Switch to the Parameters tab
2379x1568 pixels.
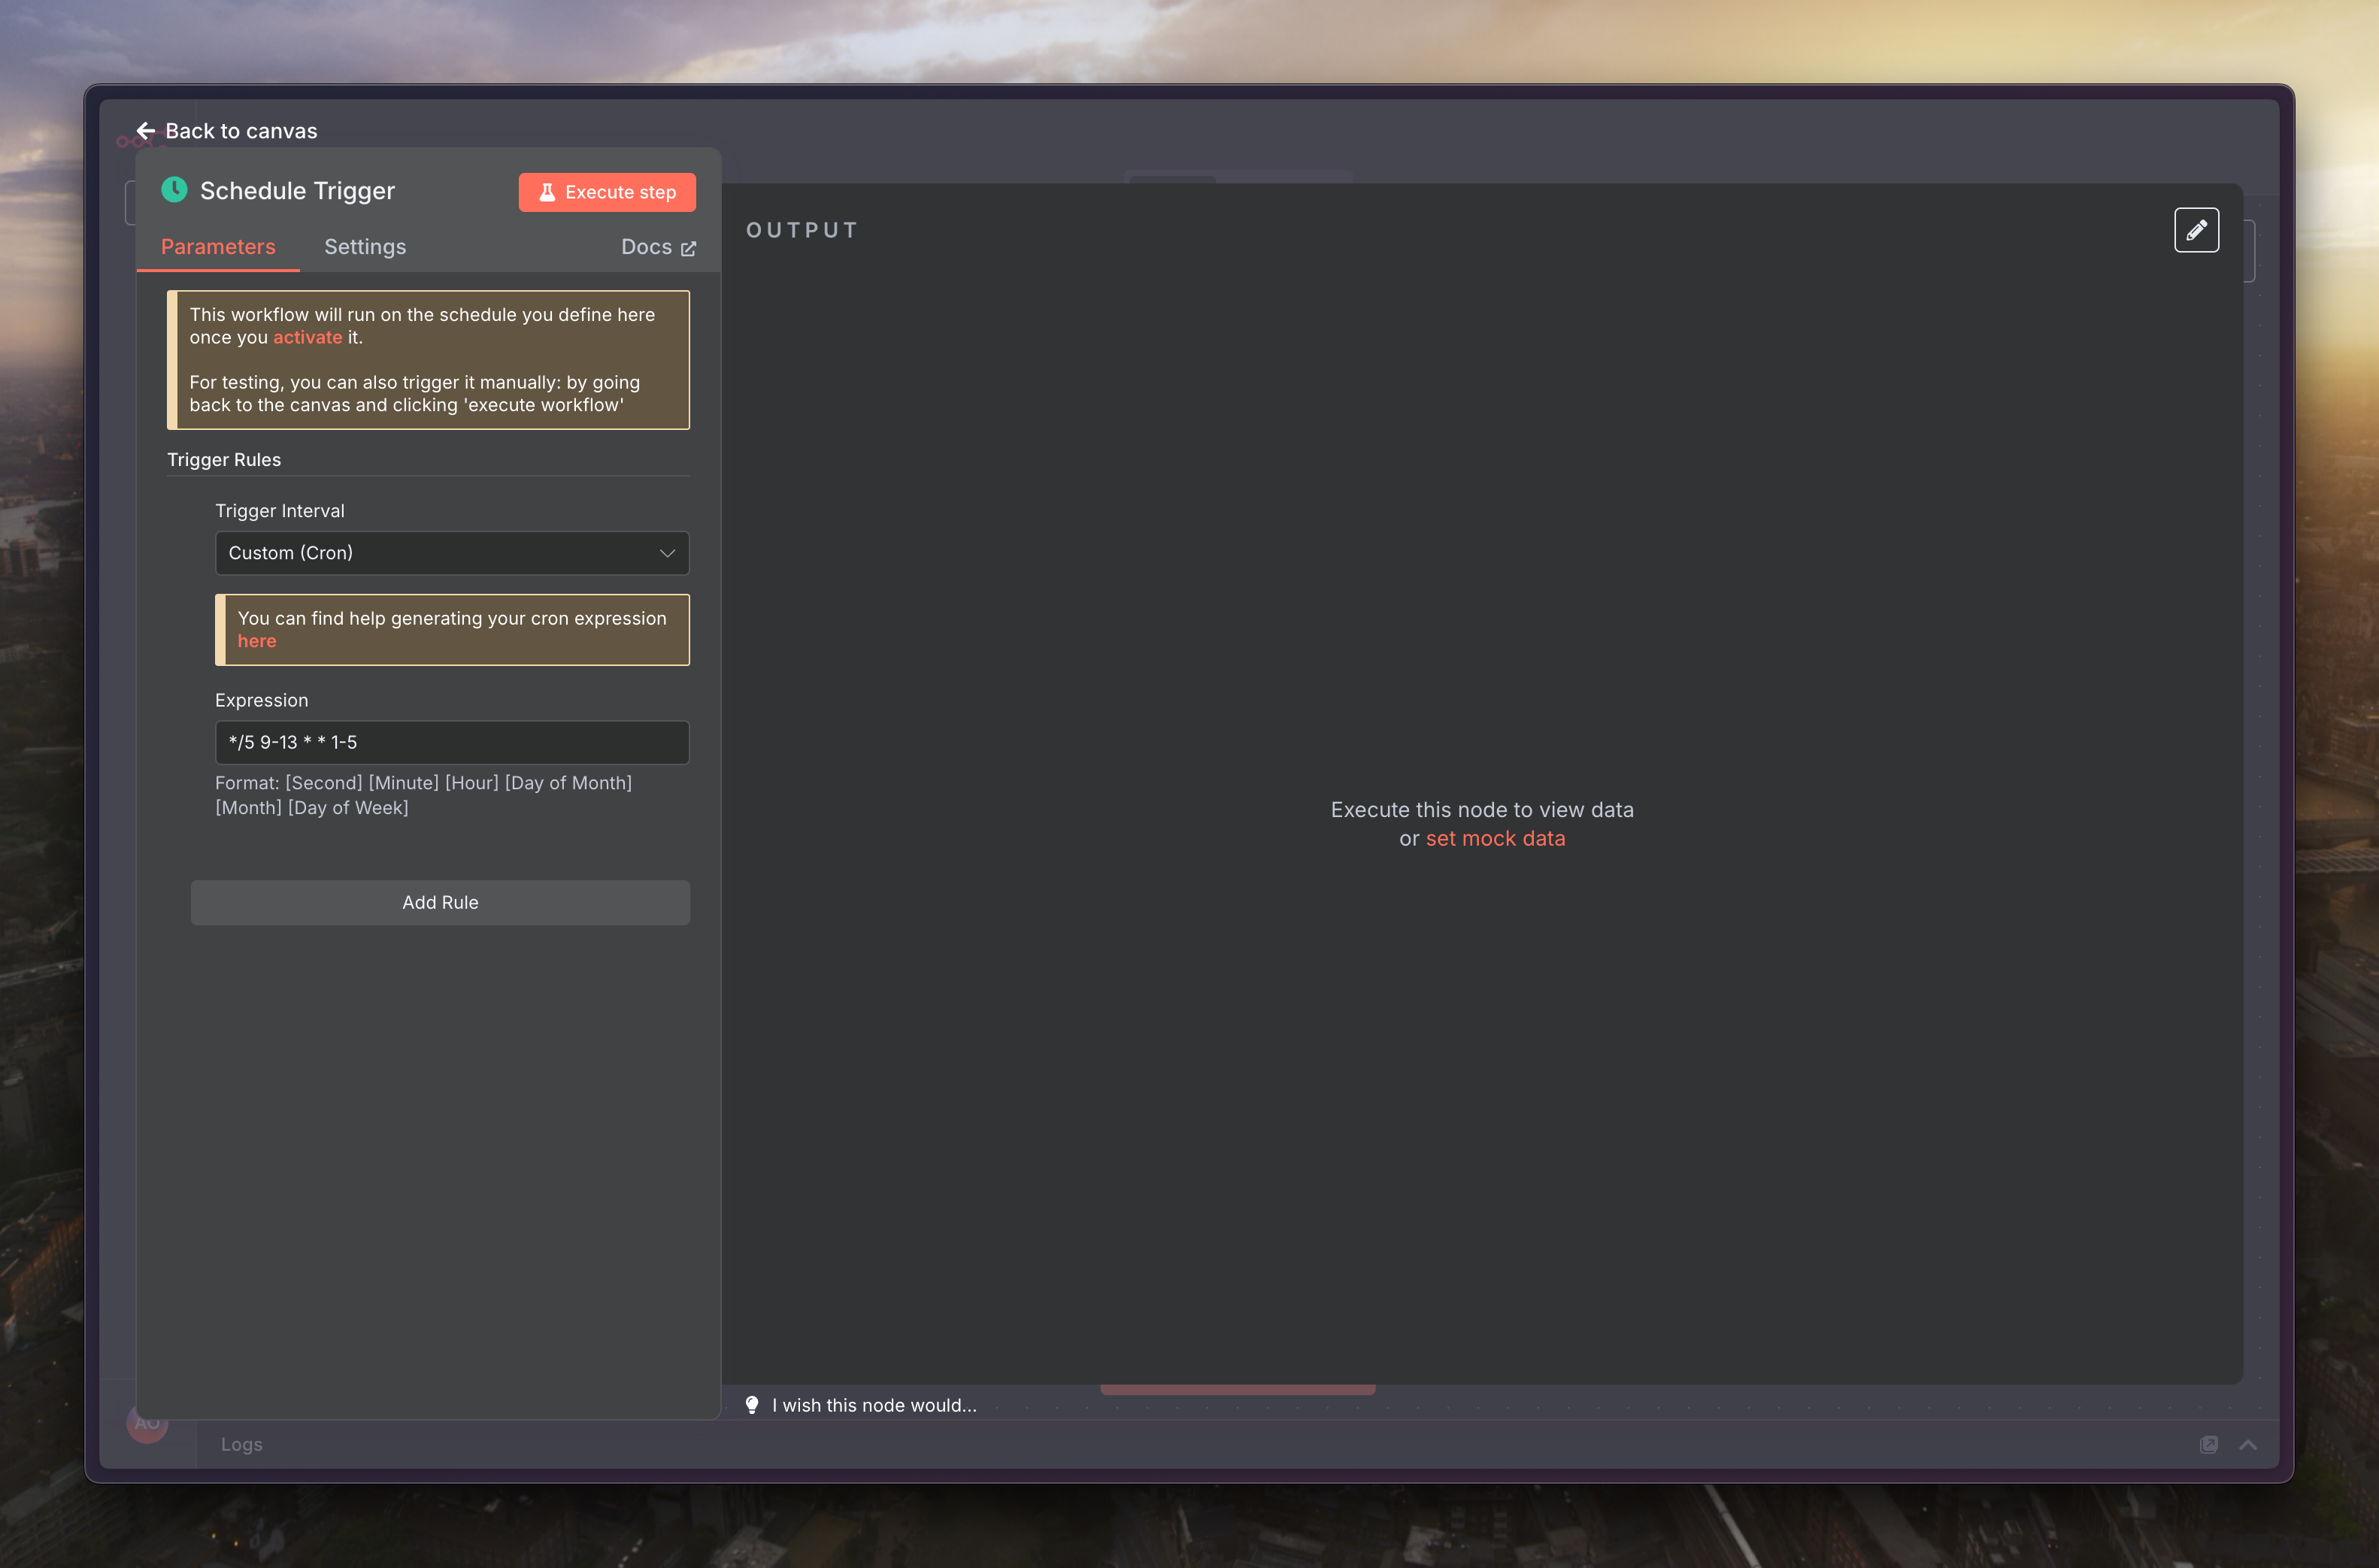pos(218,247)
